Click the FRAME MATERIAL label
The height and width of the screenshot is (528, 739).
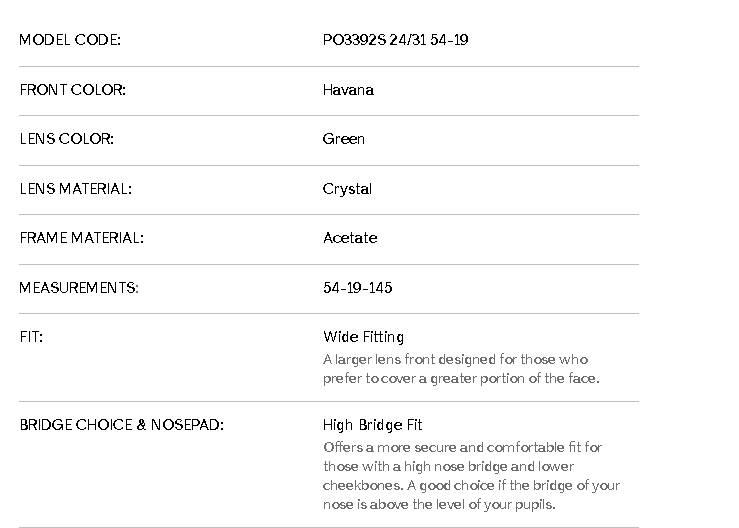coord(81,238)
